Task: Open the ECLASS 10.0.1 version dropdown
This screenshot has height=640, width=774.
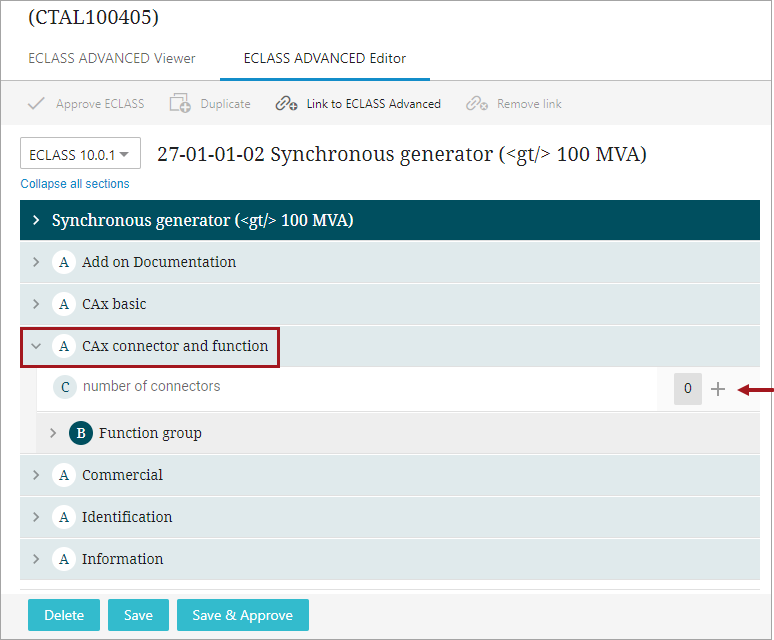Action: point(80,153)
